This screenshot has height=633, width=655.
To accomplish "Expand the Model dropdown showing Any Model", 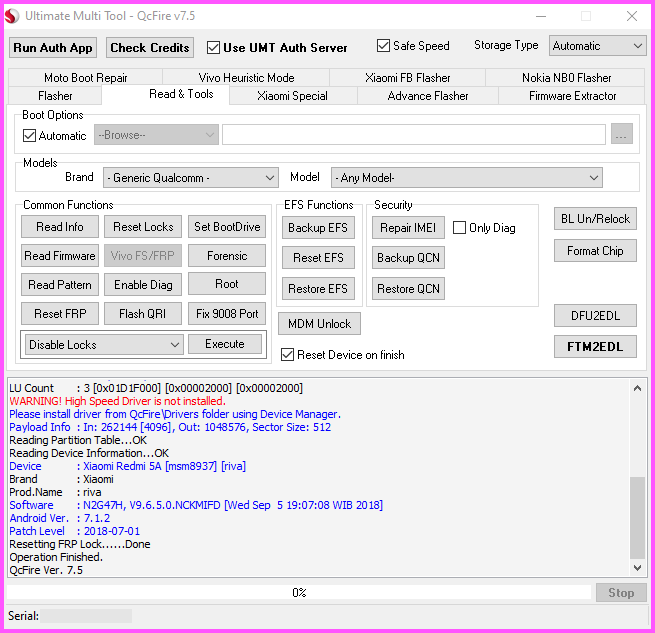I will (467, 178).
